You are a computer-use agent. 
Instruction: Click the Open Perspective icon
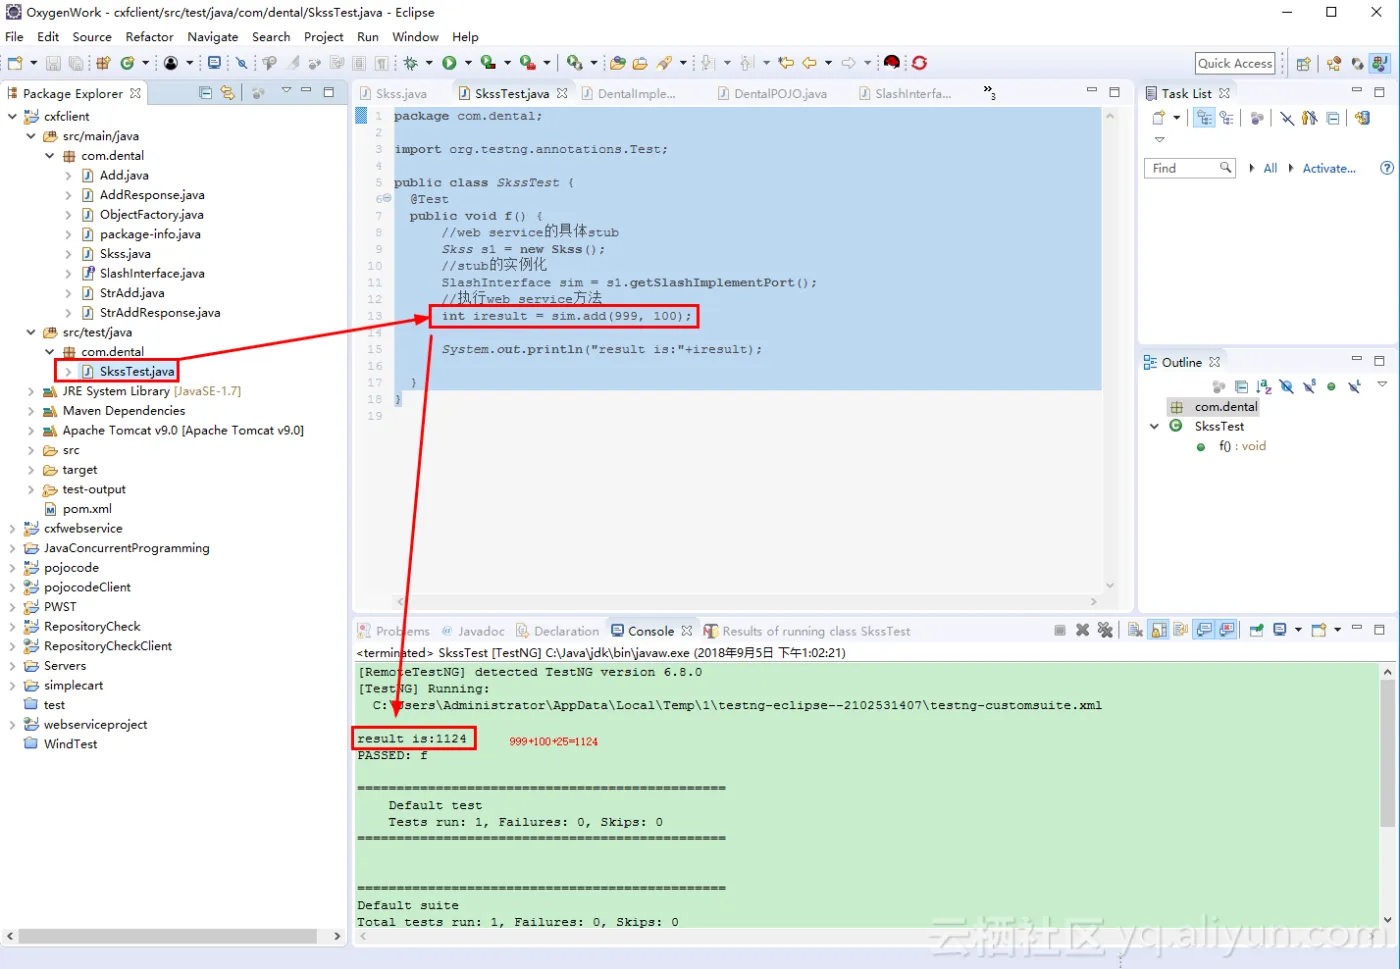(x=1303, y=63)
